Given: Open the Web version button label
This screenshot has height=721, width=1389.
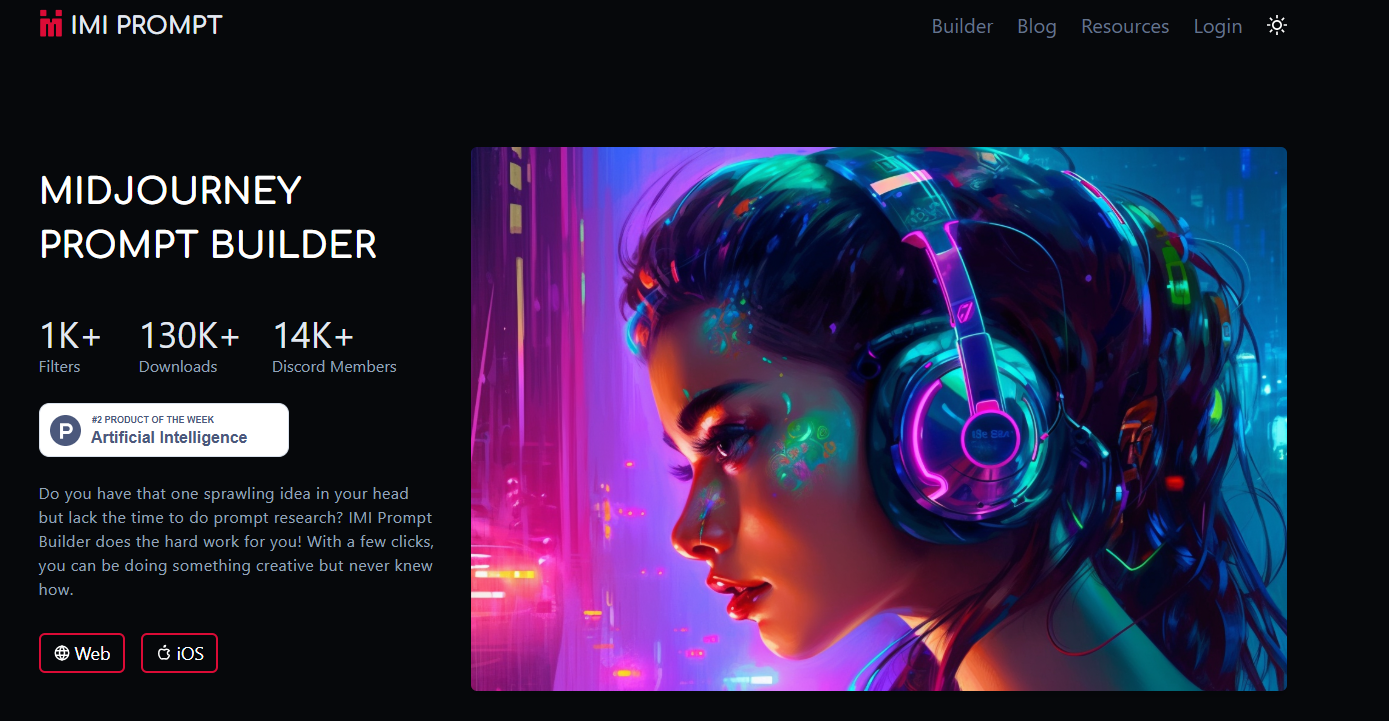Looking at the screenshot, I should click(x=93, y=653).
